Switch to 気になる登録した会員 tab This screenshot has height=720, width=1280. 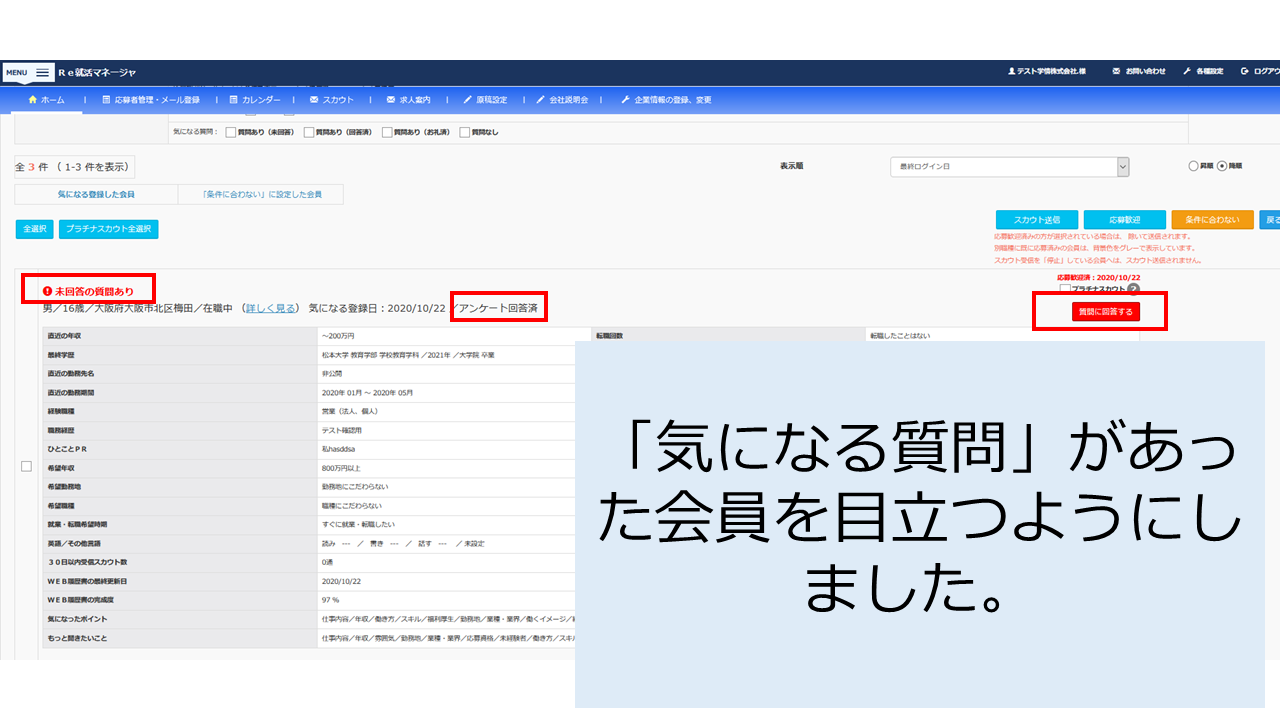(x=96, y=194)
